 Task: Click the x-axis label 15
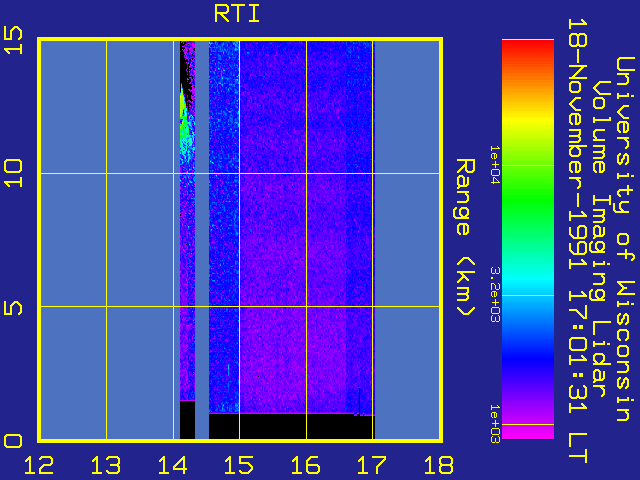tap(239, 465)
